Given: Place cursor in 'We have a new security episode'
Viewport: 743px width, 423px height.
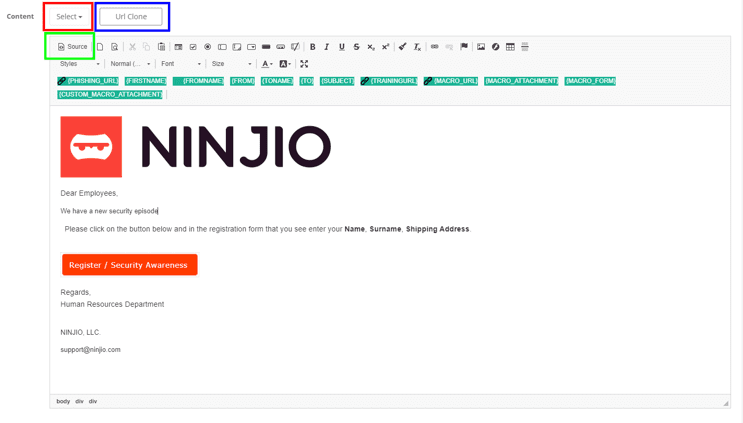Looking at the screenshot, I should [x=109, y=211].
